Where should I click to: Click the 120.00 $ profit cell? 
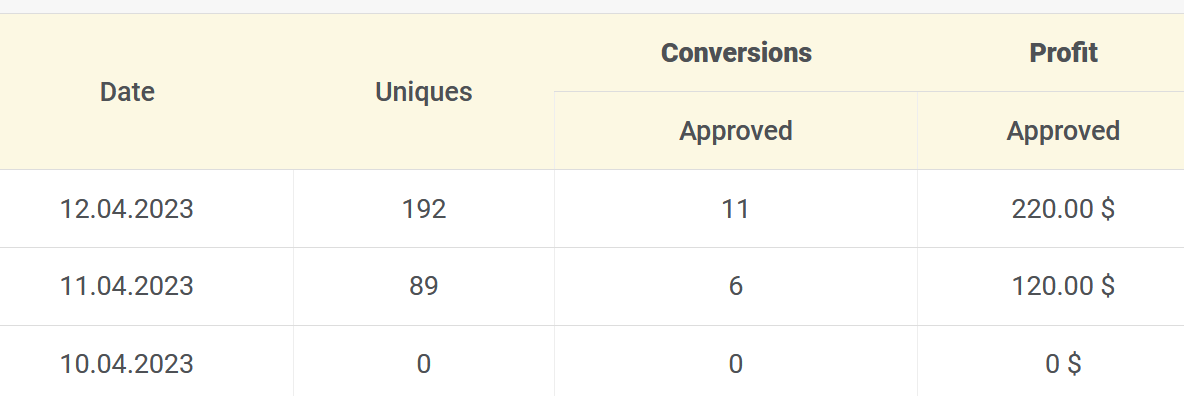point(1063,286)
